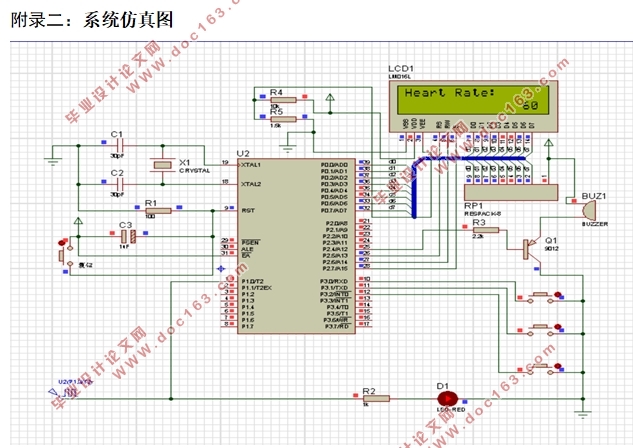Select resistor R4 symbol
The image size is (633, 448).
coord(283,100)
